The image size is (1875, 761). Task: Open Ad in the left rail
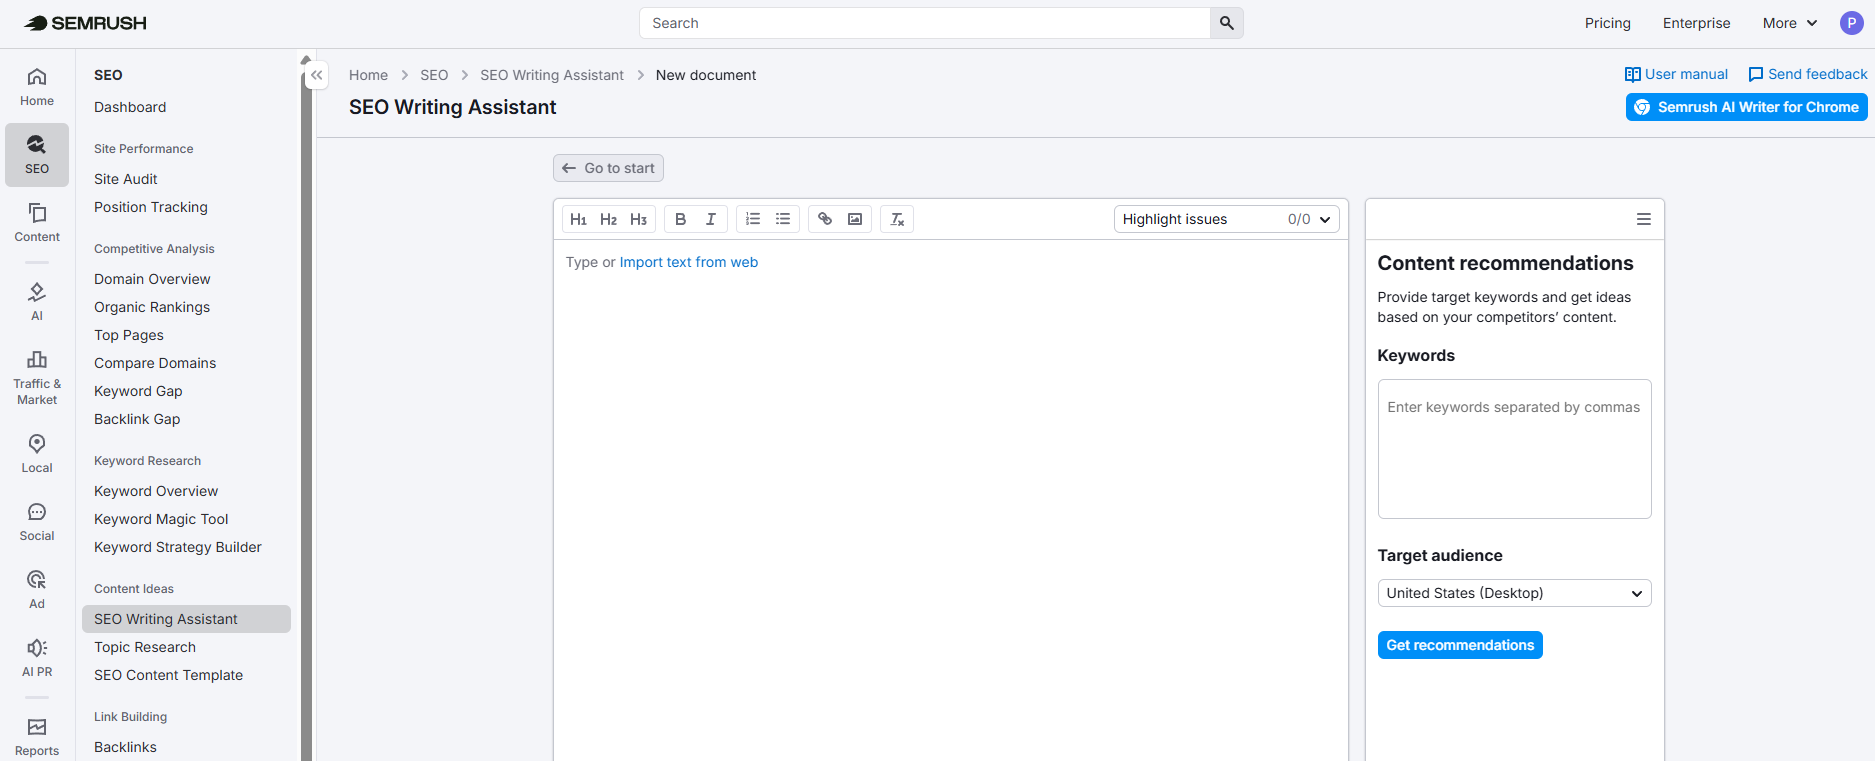(x=37, y=590)
